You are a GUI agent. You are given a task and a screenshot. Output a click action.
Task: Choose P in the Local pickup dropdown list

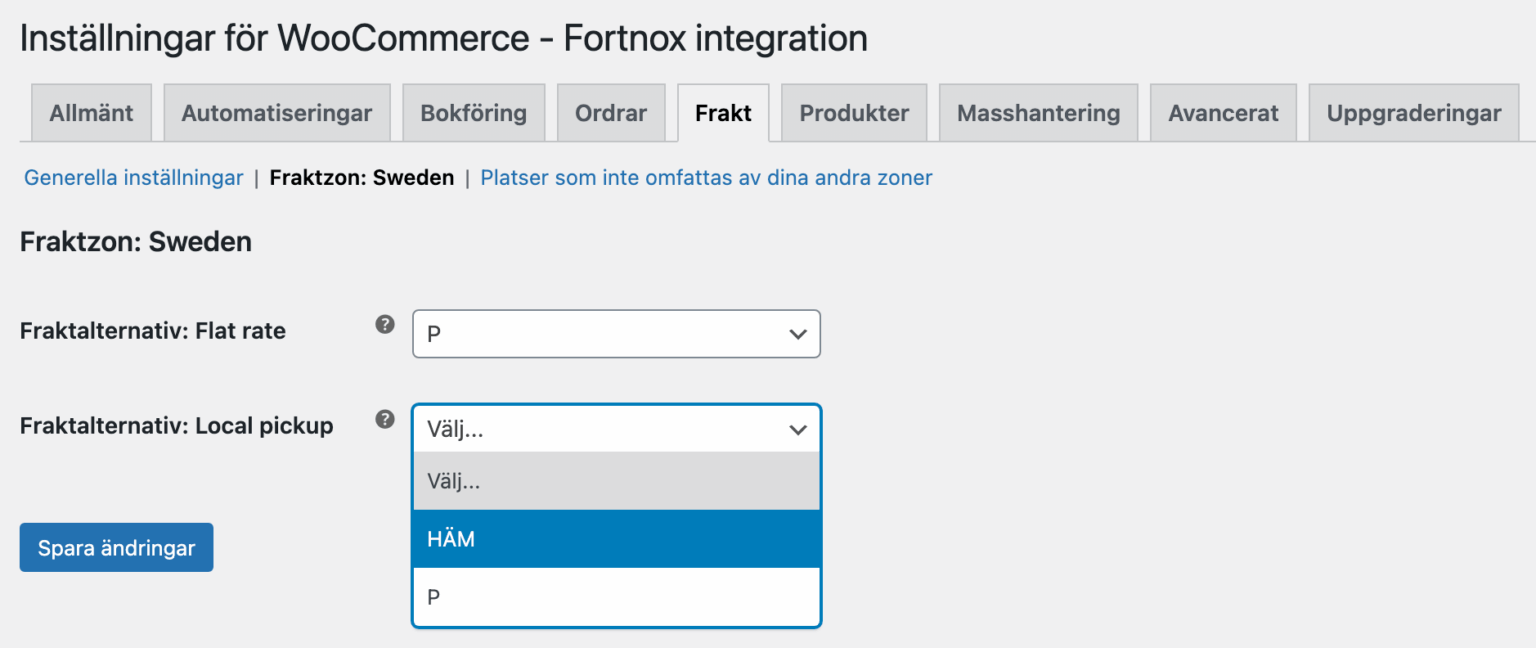pyautogui.click(x=616, y=596)
